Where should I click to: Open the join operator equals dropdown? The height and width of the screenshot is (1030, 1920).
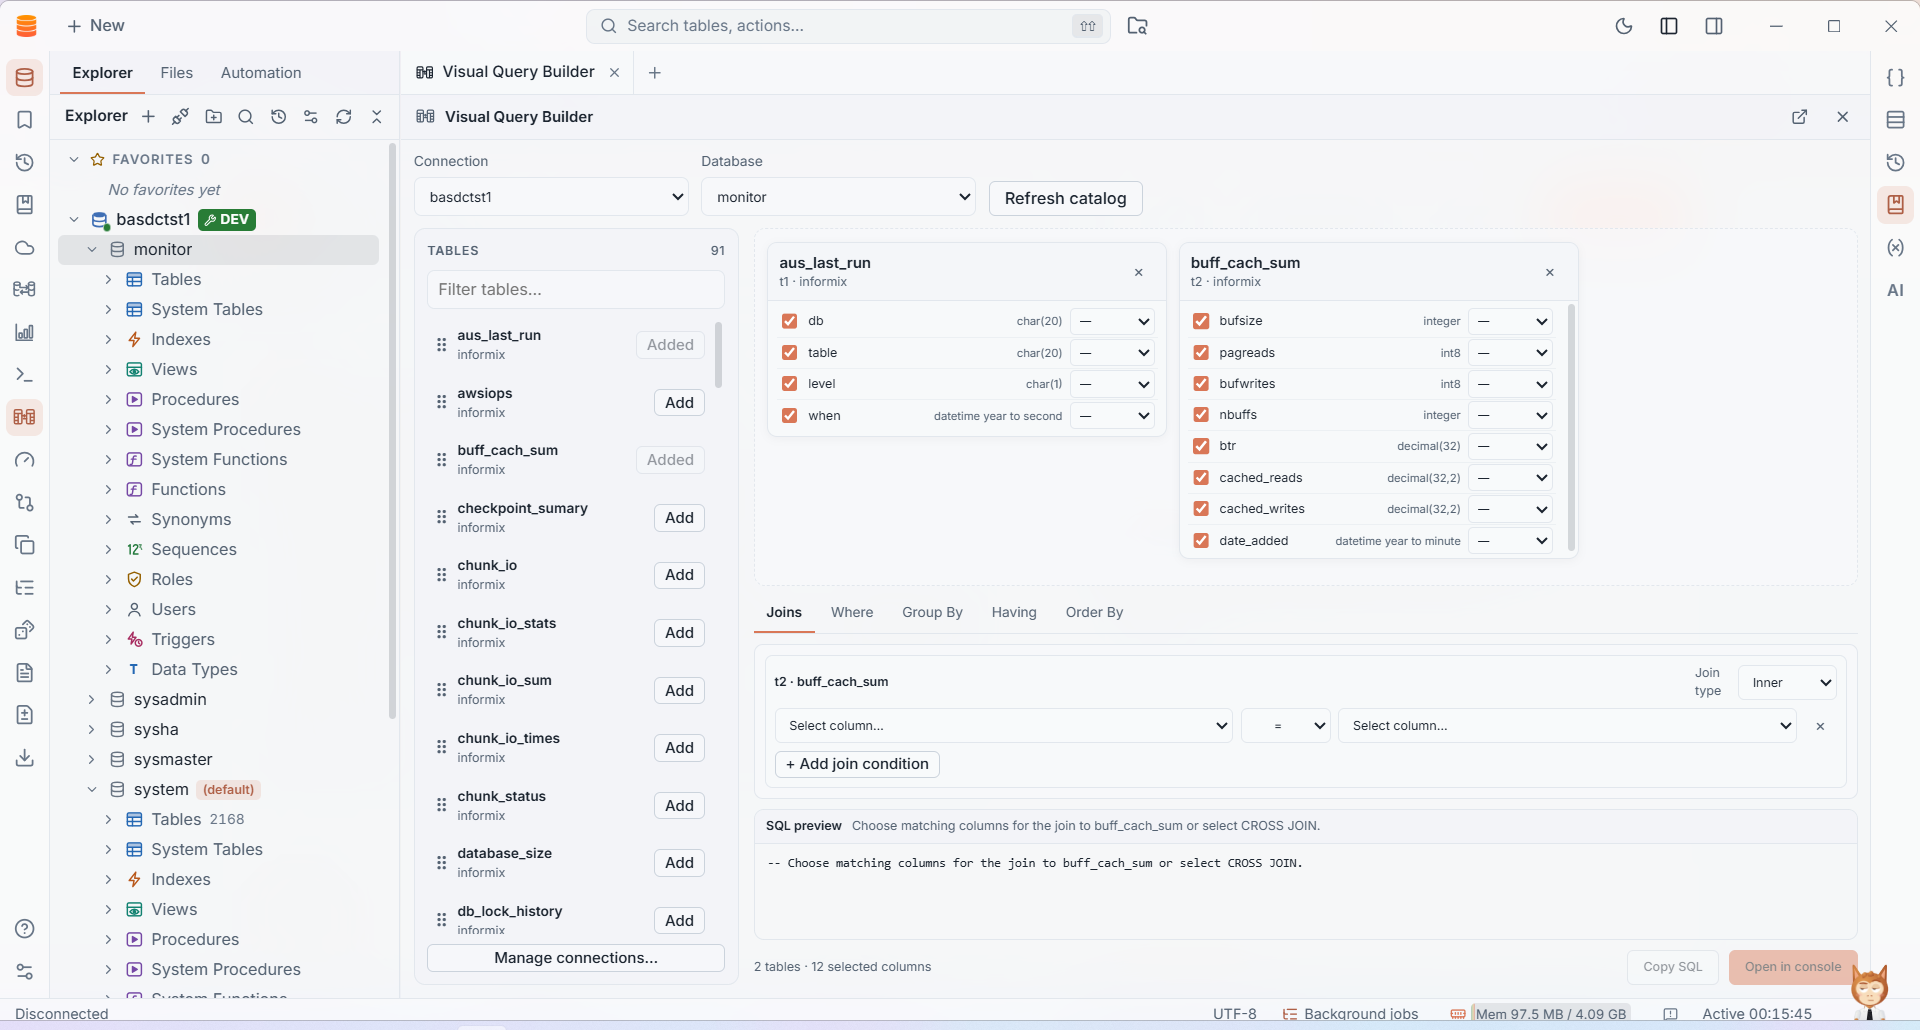click(x=1286, y=726)
